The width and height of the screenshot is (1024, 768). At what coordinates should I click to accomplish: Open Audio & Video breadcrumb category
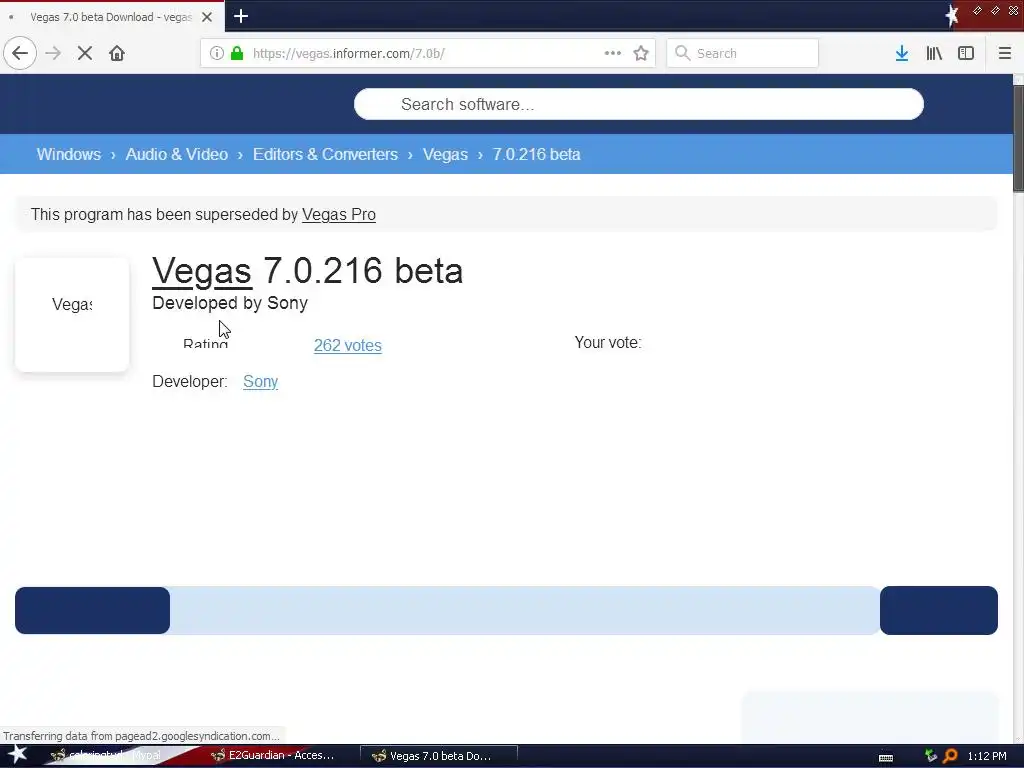click(x=176, y=154)
